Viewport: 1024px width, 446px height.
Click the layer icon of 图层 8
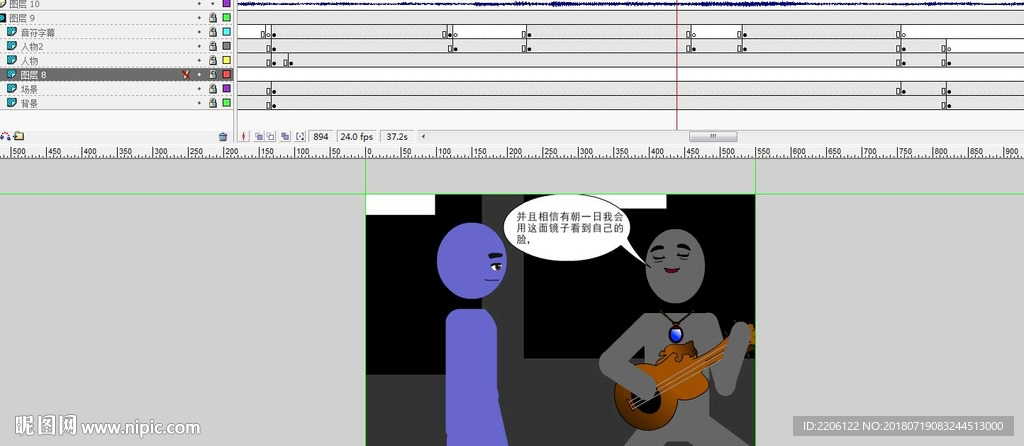pyautogui.click(x=11, y=74)
